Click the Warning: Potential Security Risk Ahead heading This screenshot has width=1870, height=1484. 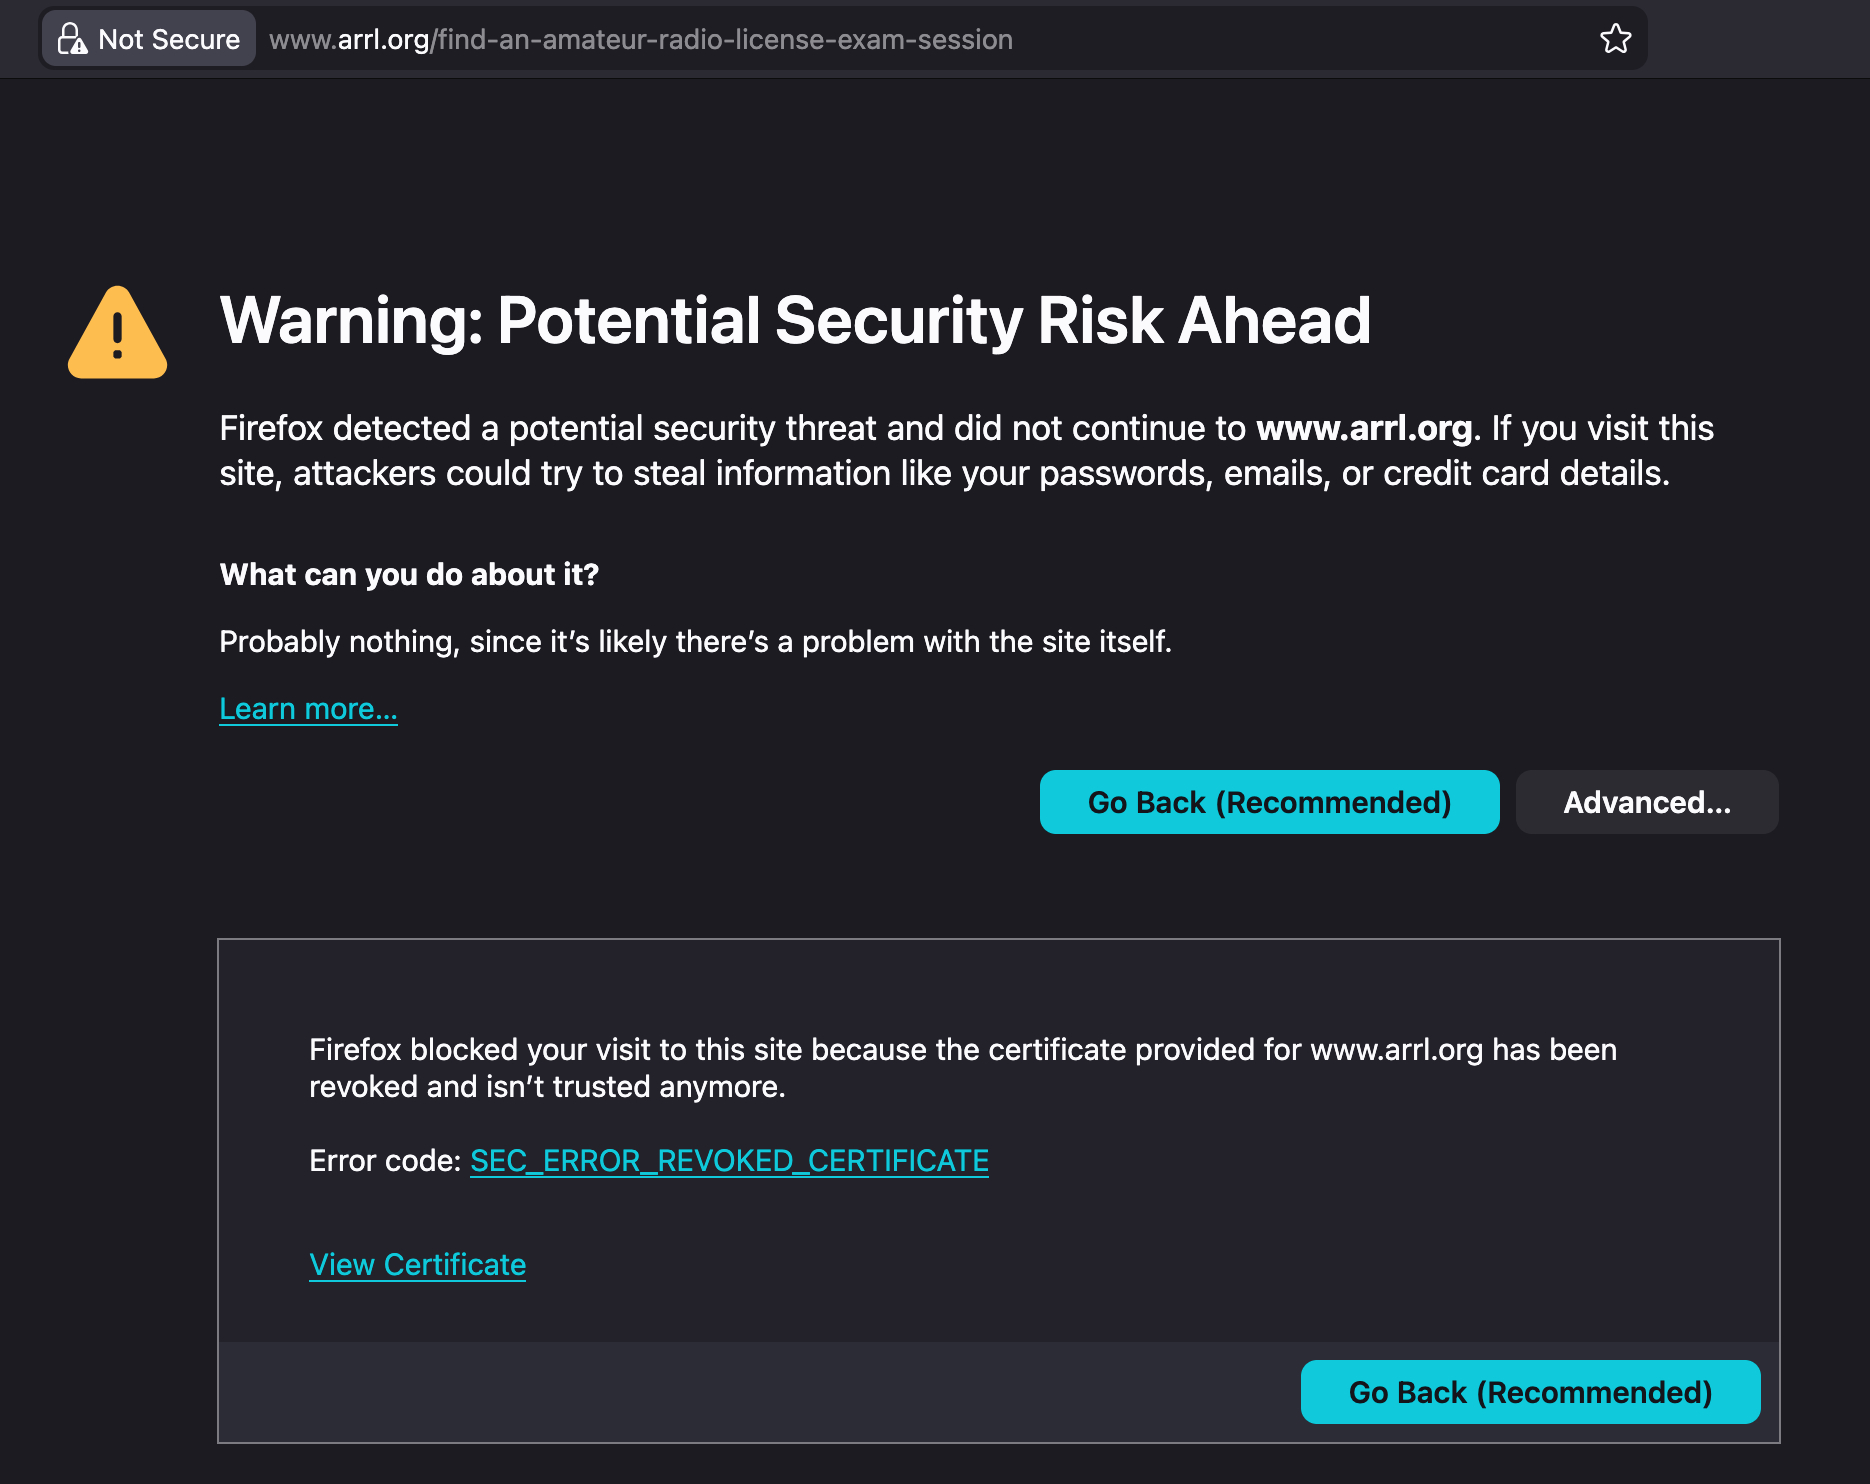(795, 321)
